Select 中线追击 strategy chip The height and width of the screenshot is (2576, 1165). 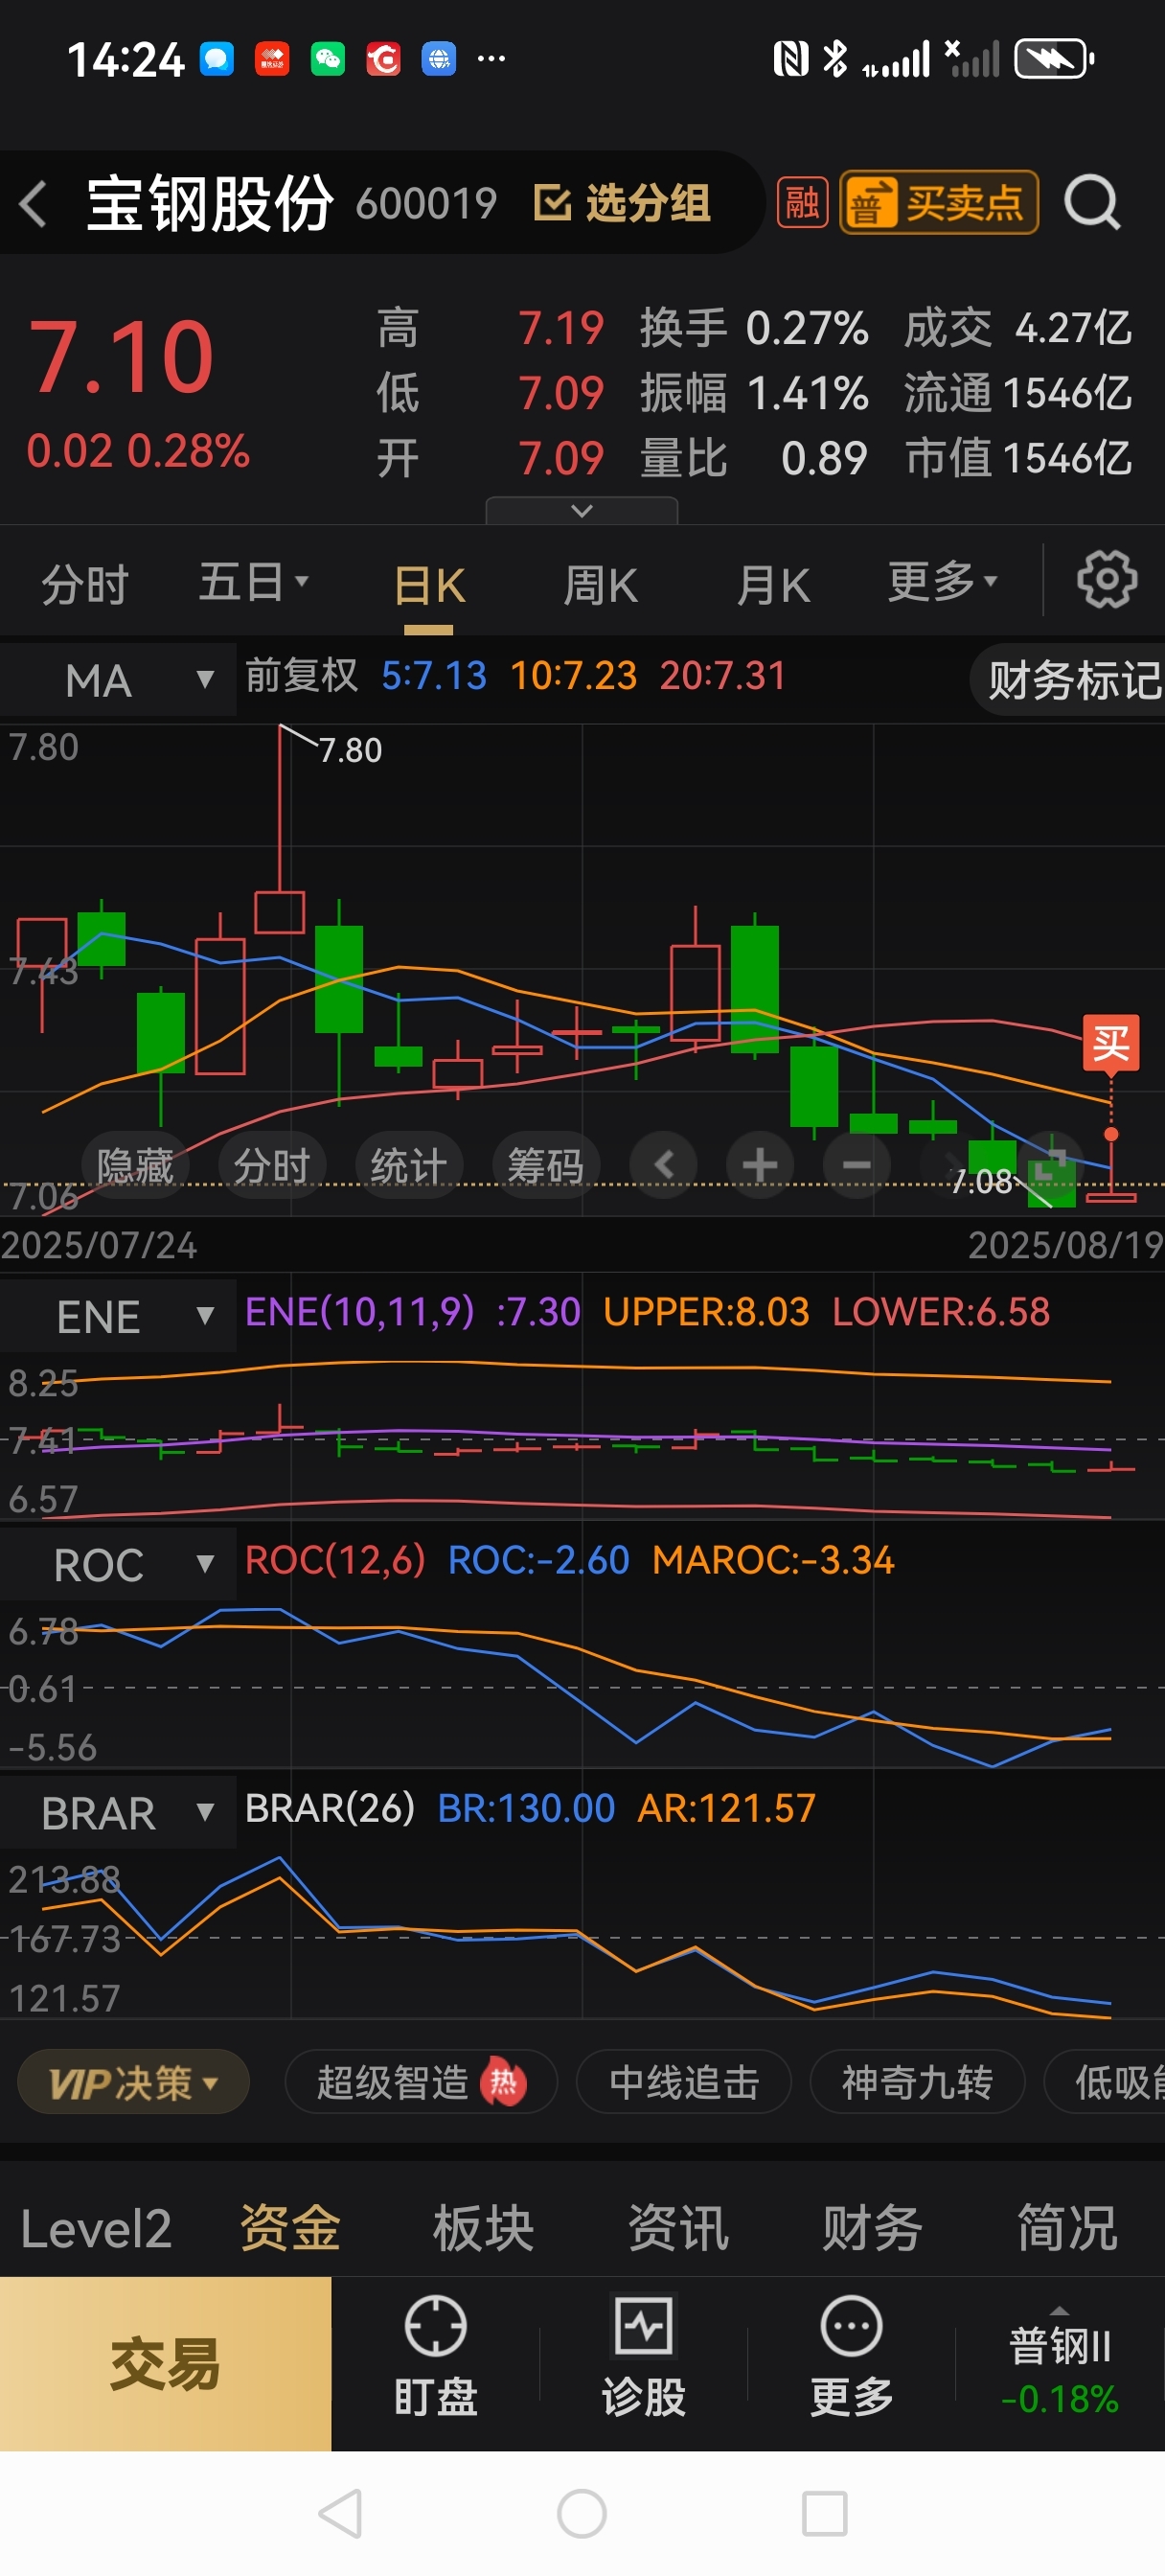click(x=684, y=2083)
